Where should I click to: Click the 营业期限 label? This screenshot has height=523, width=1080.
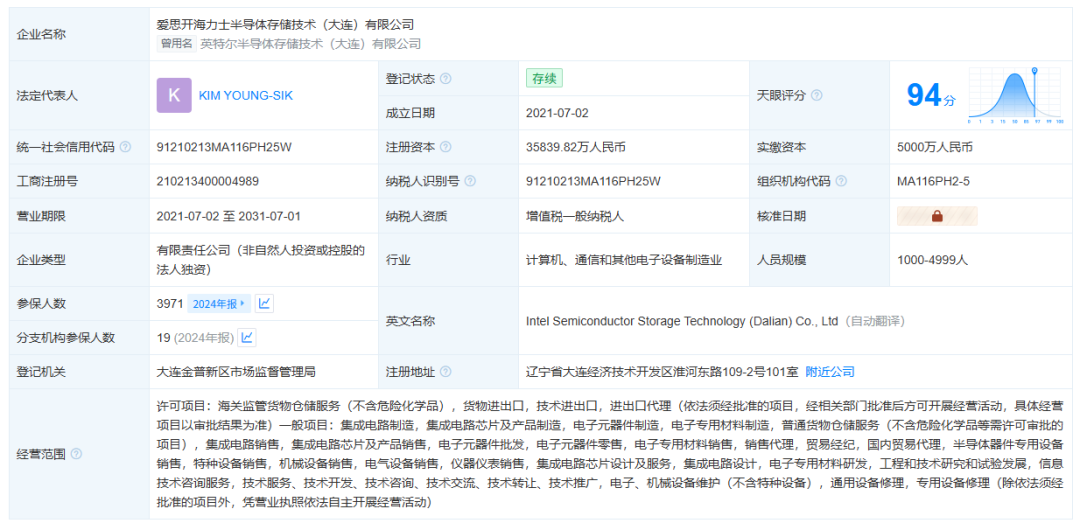[x=41, y=216]
